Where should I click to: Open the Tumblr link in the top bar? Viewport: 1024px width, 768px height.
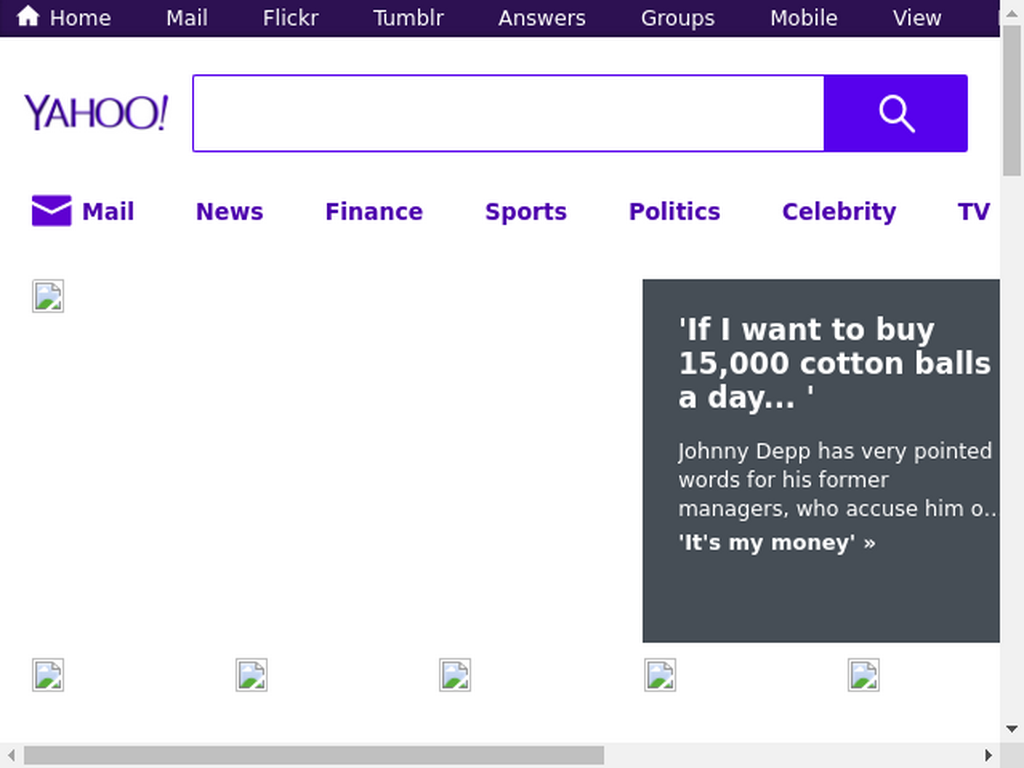408,18
